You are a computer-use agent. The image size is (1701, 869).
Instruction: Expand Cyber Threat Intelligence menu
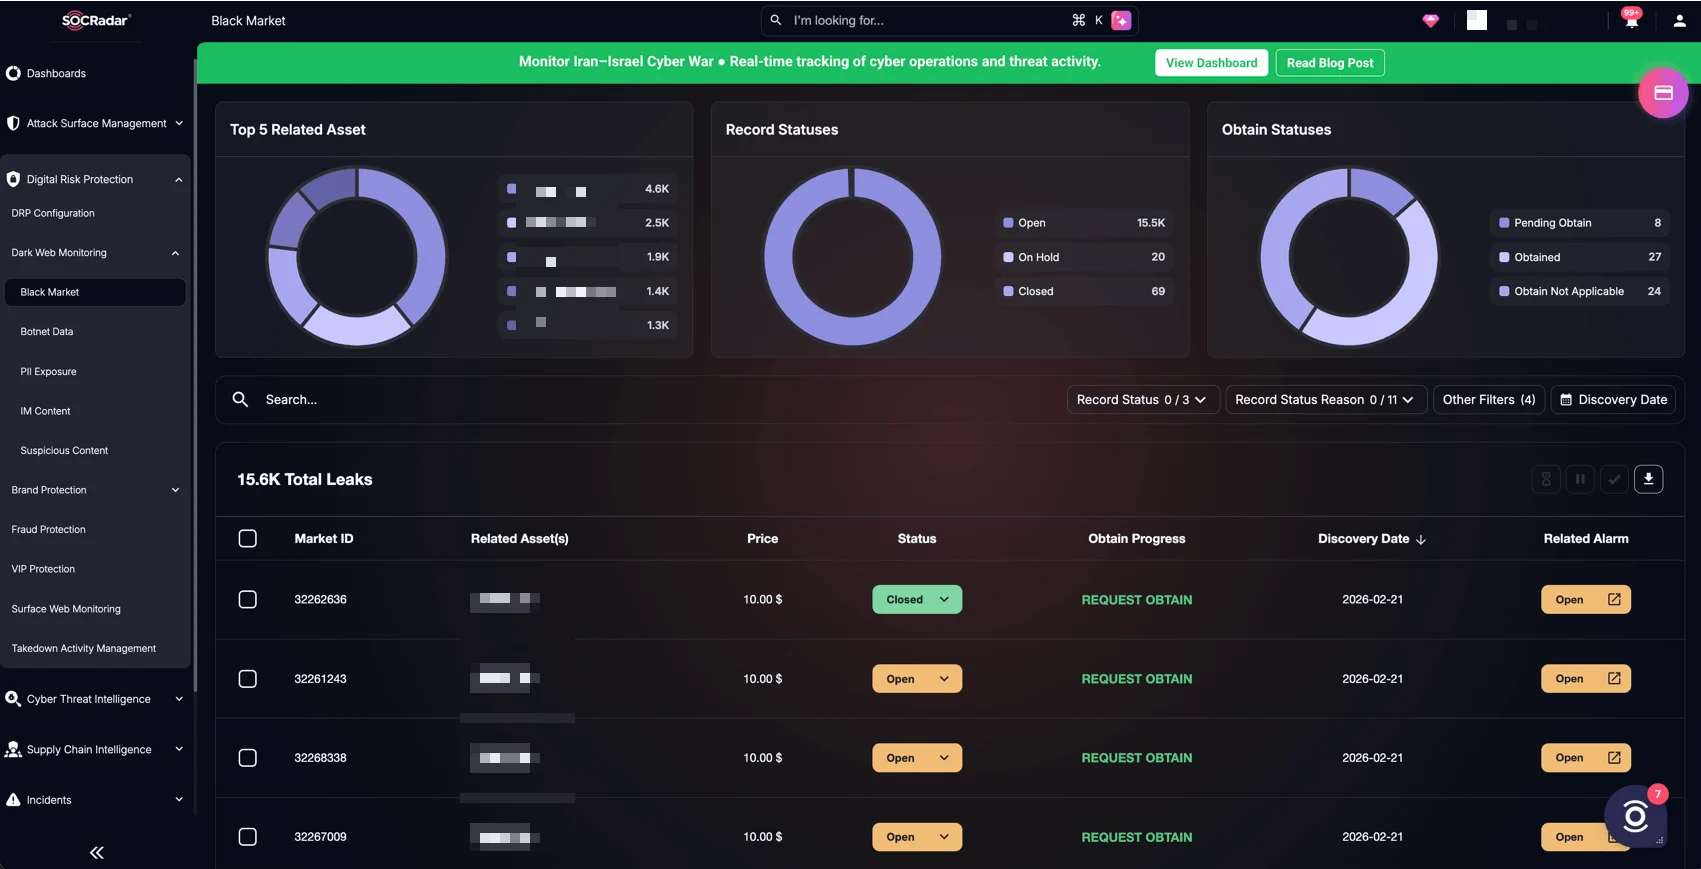[95, 699]
